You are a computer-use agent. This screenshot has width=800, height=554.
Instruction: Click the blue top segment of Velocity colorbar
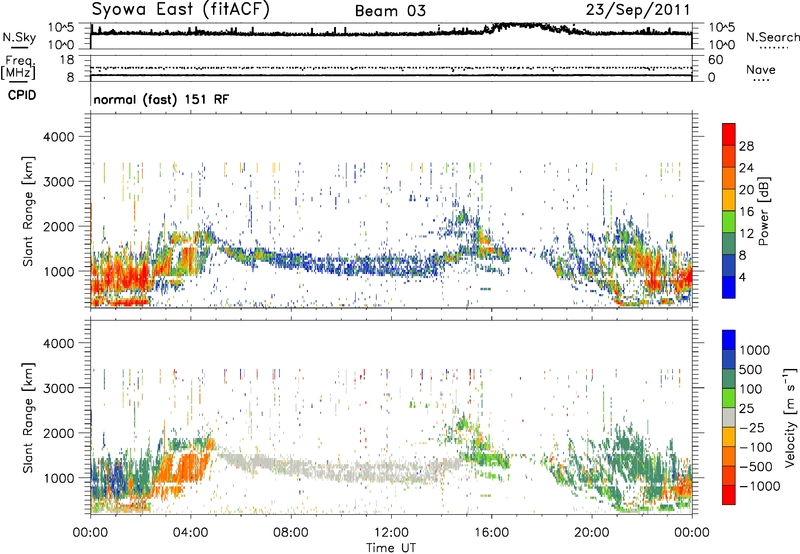coord(729,340)
